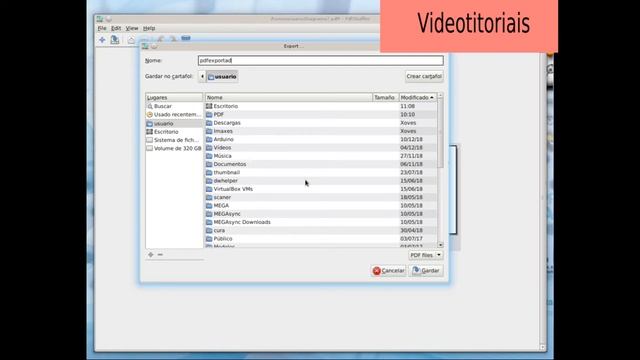Viewport: 640px width, 360px height.
Task: Select the Escritorio folder in file list
Action: click(320, 106)
